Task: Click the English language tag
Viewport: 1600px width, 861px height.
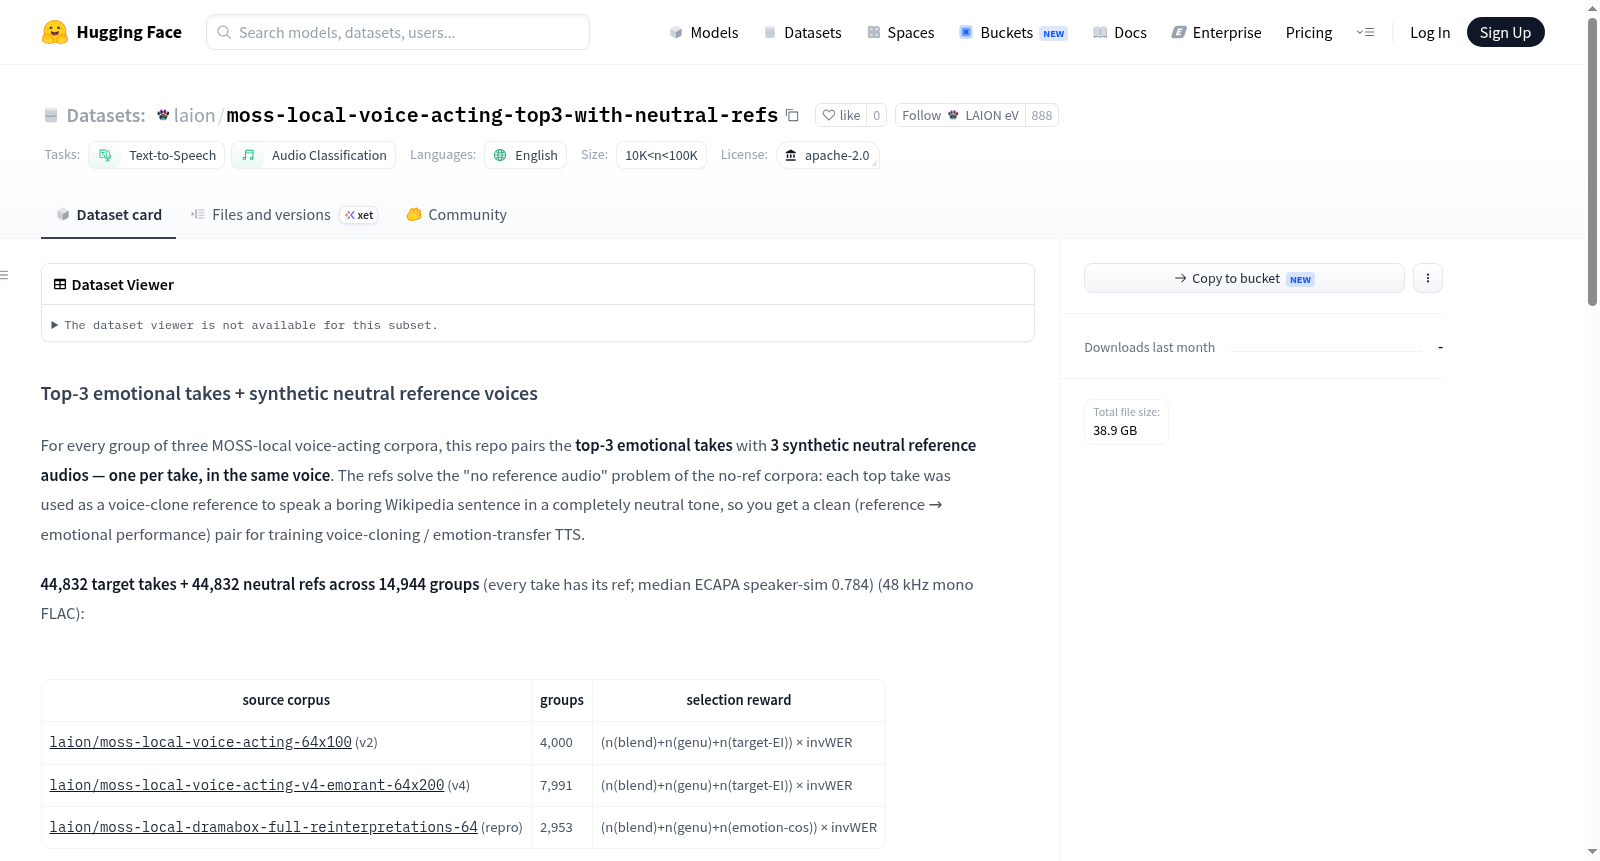Action: (x=526, y=155)
